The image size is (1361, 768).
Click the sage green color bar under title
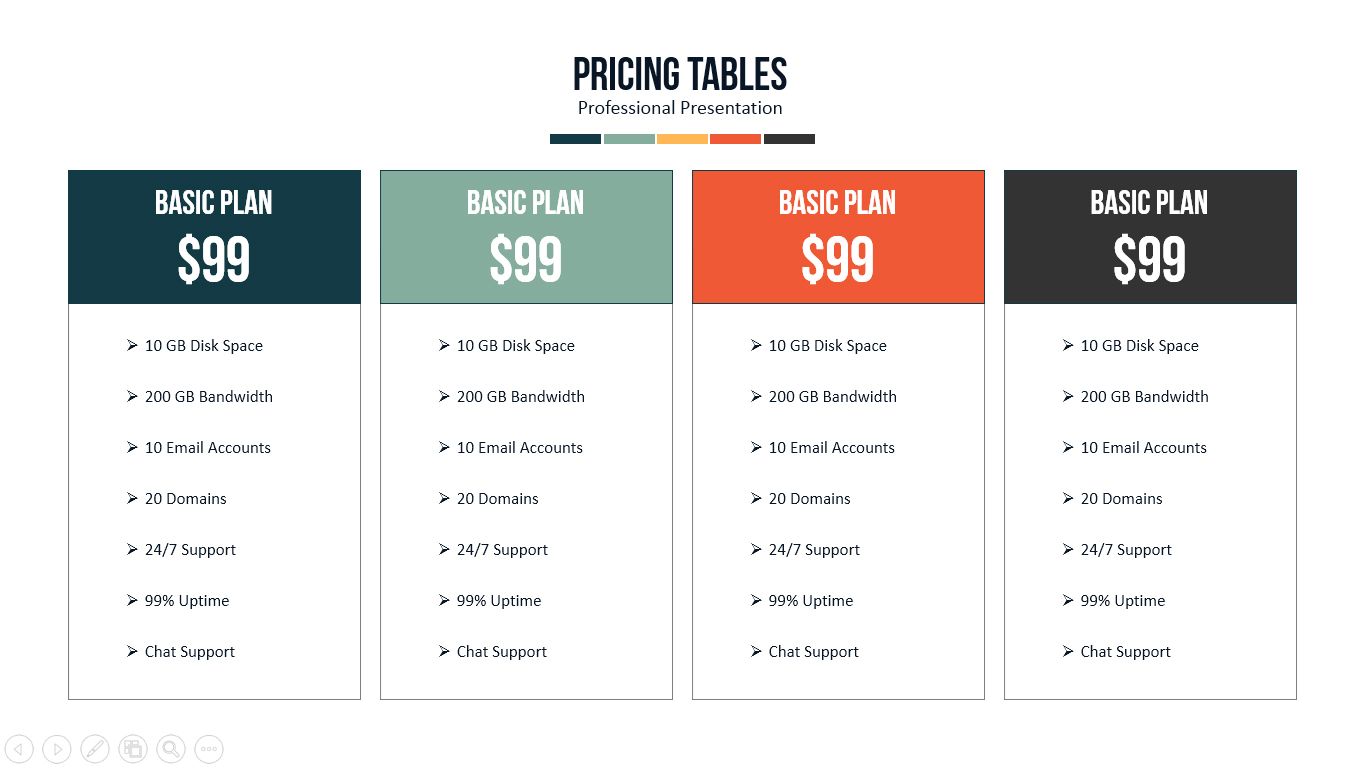629,139
